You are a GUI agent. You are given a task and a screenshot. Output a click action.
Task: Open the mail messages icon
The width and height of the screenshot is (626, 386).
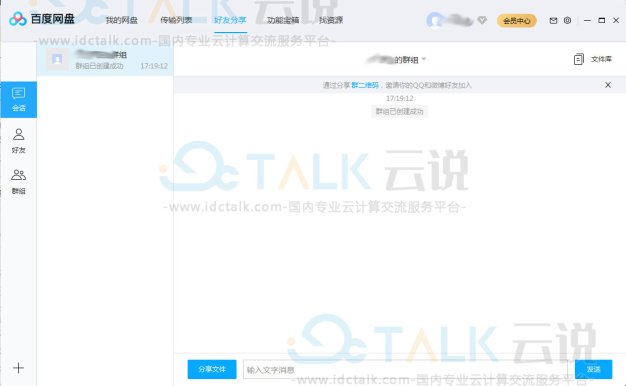(x=553, y=20)
